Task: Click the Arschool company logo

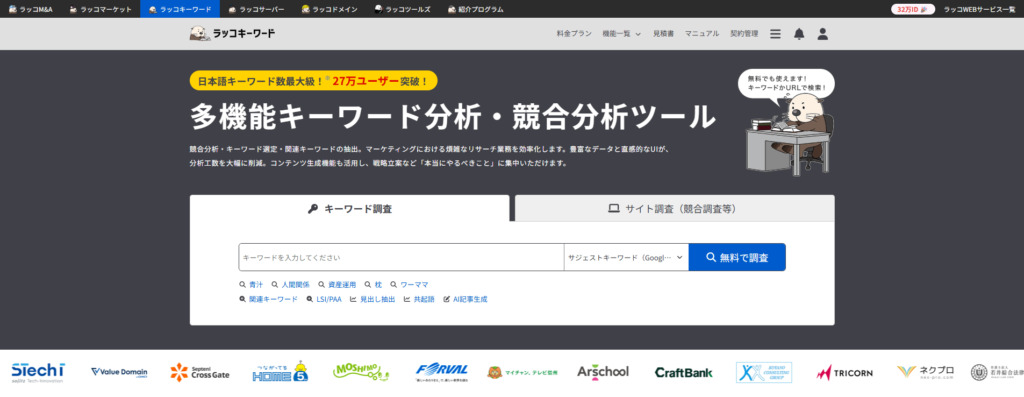Action: coord(603,372)
